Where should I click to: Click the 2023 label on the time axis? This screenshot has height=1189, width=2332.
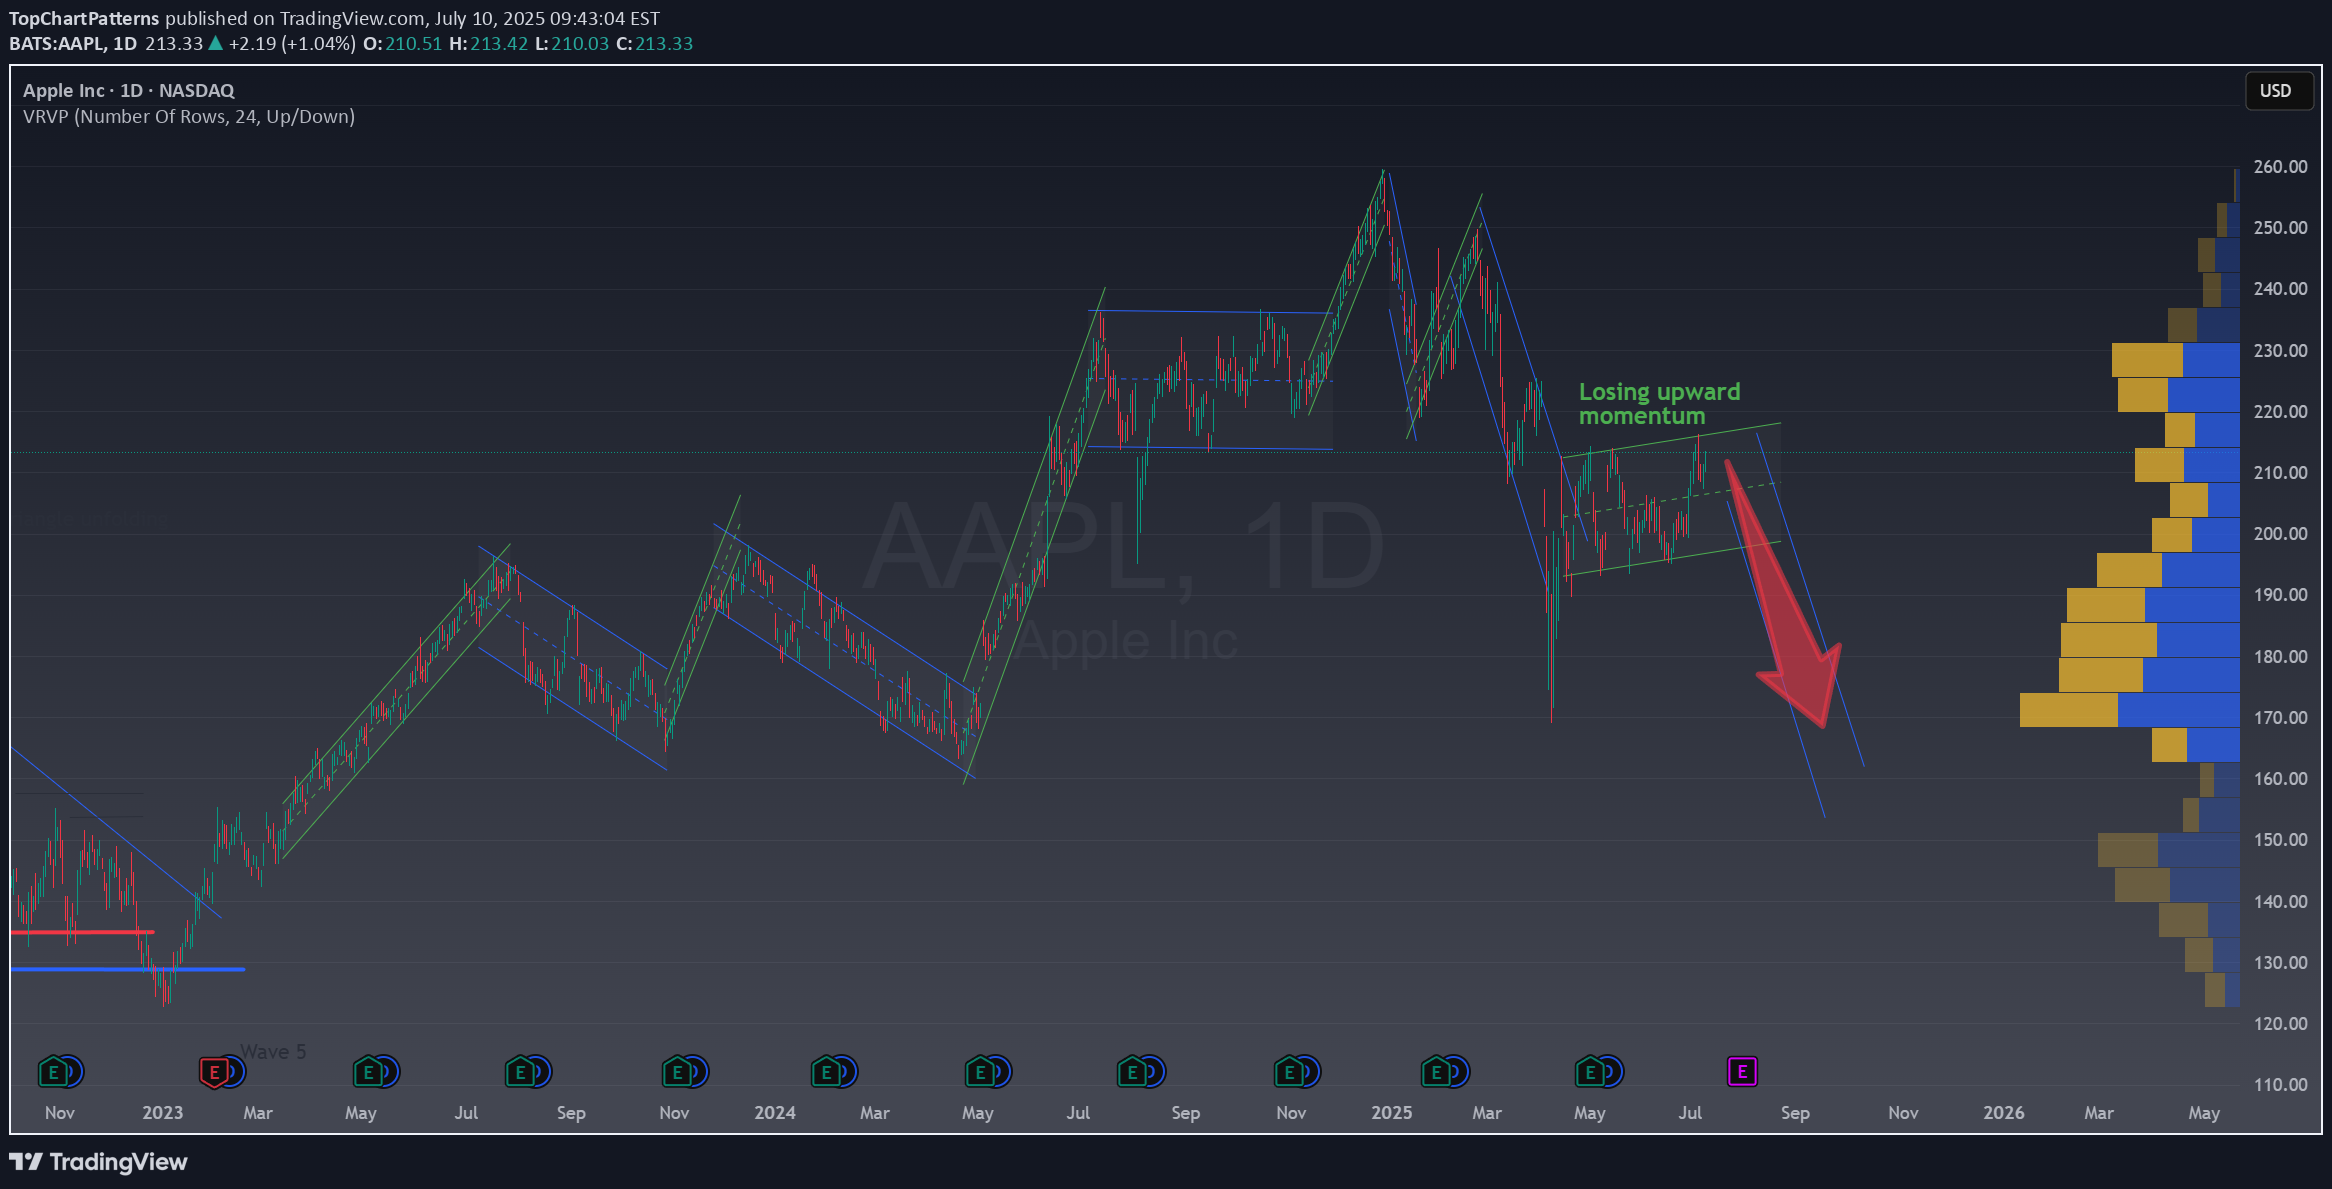click(163, 1112)
